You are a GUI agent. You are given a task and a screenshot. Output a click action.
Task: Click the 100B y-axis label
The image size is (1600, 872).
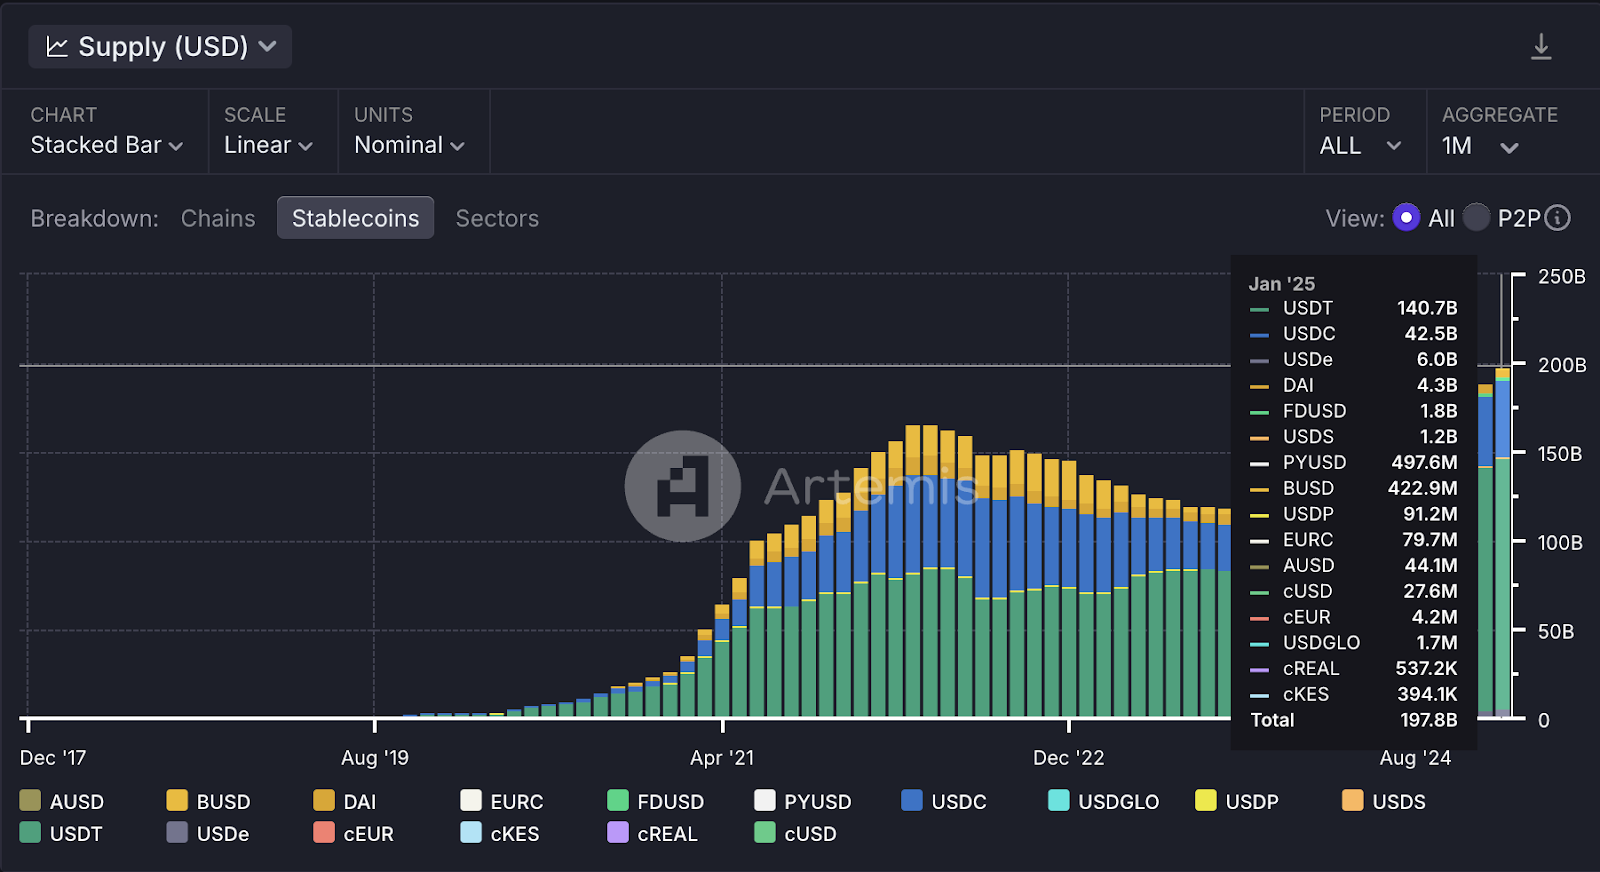1560,543
